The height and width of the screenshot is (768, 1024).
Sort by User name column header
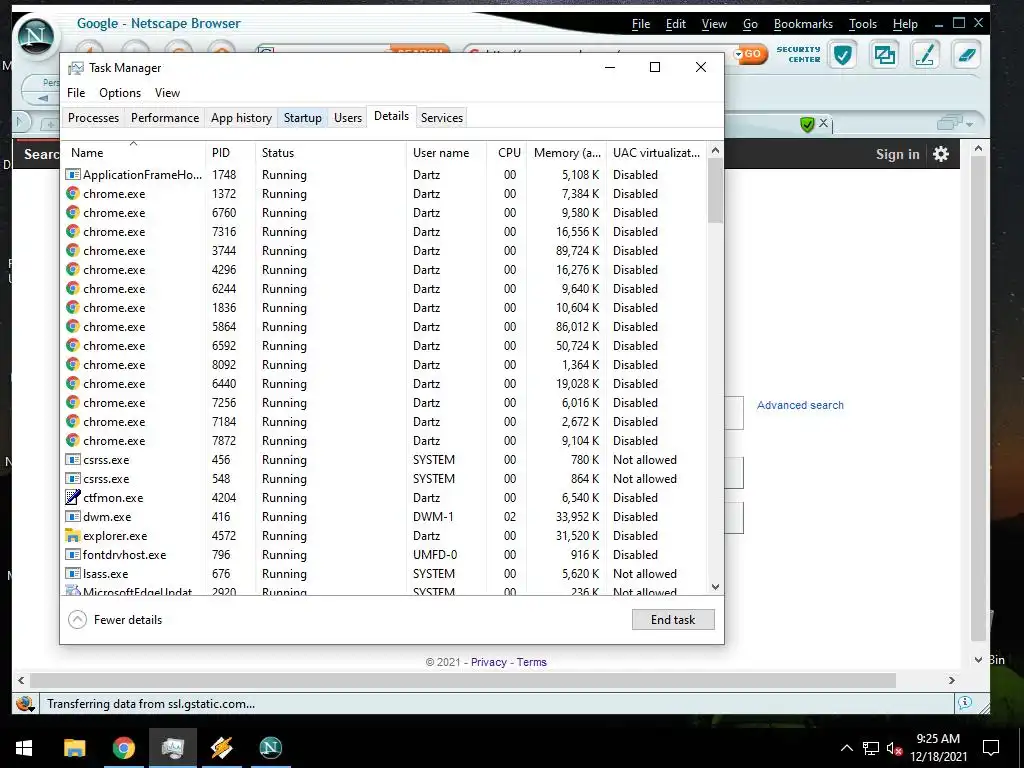446,152
